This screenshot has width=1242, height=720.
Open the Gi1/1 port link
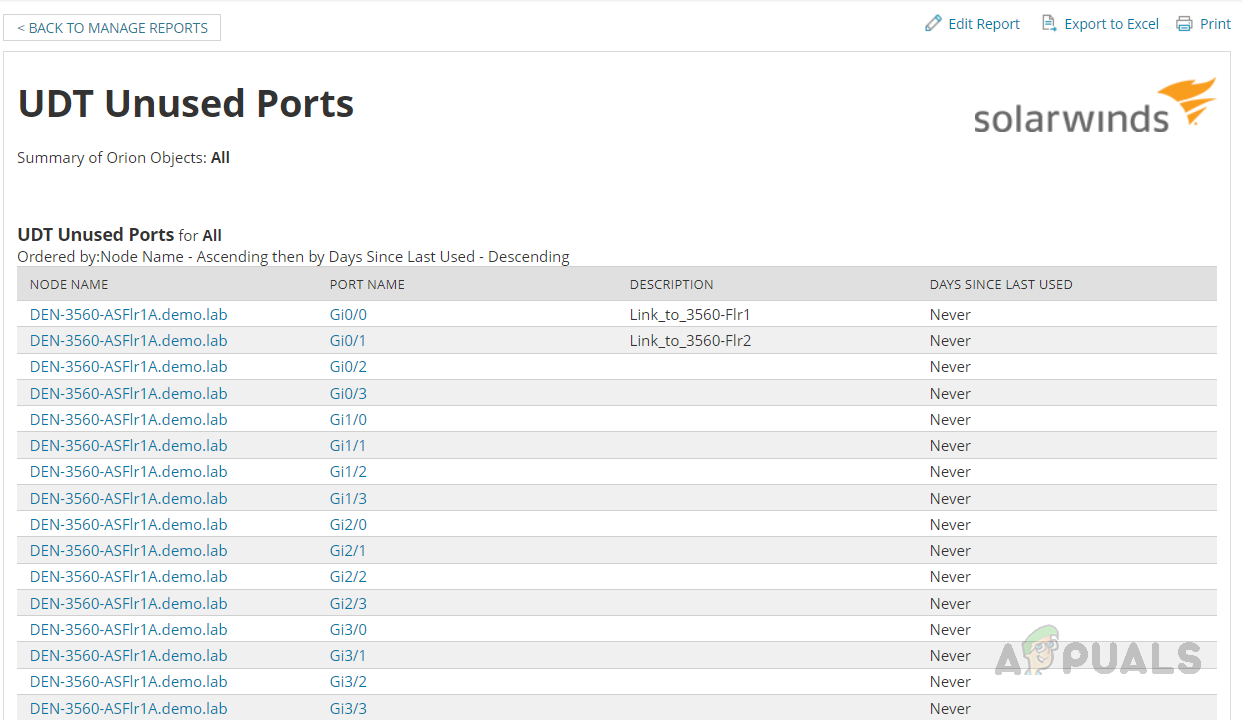(x=348, y=445)
